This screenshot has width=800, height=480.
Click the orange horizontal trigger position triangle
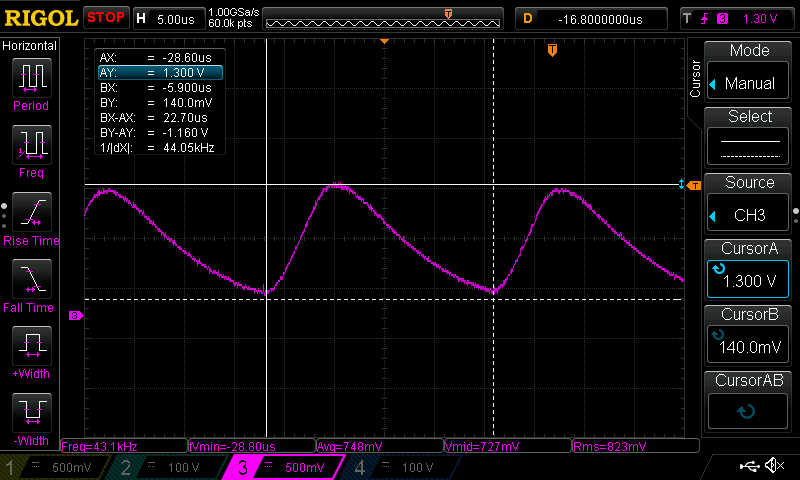click(385, 41)
